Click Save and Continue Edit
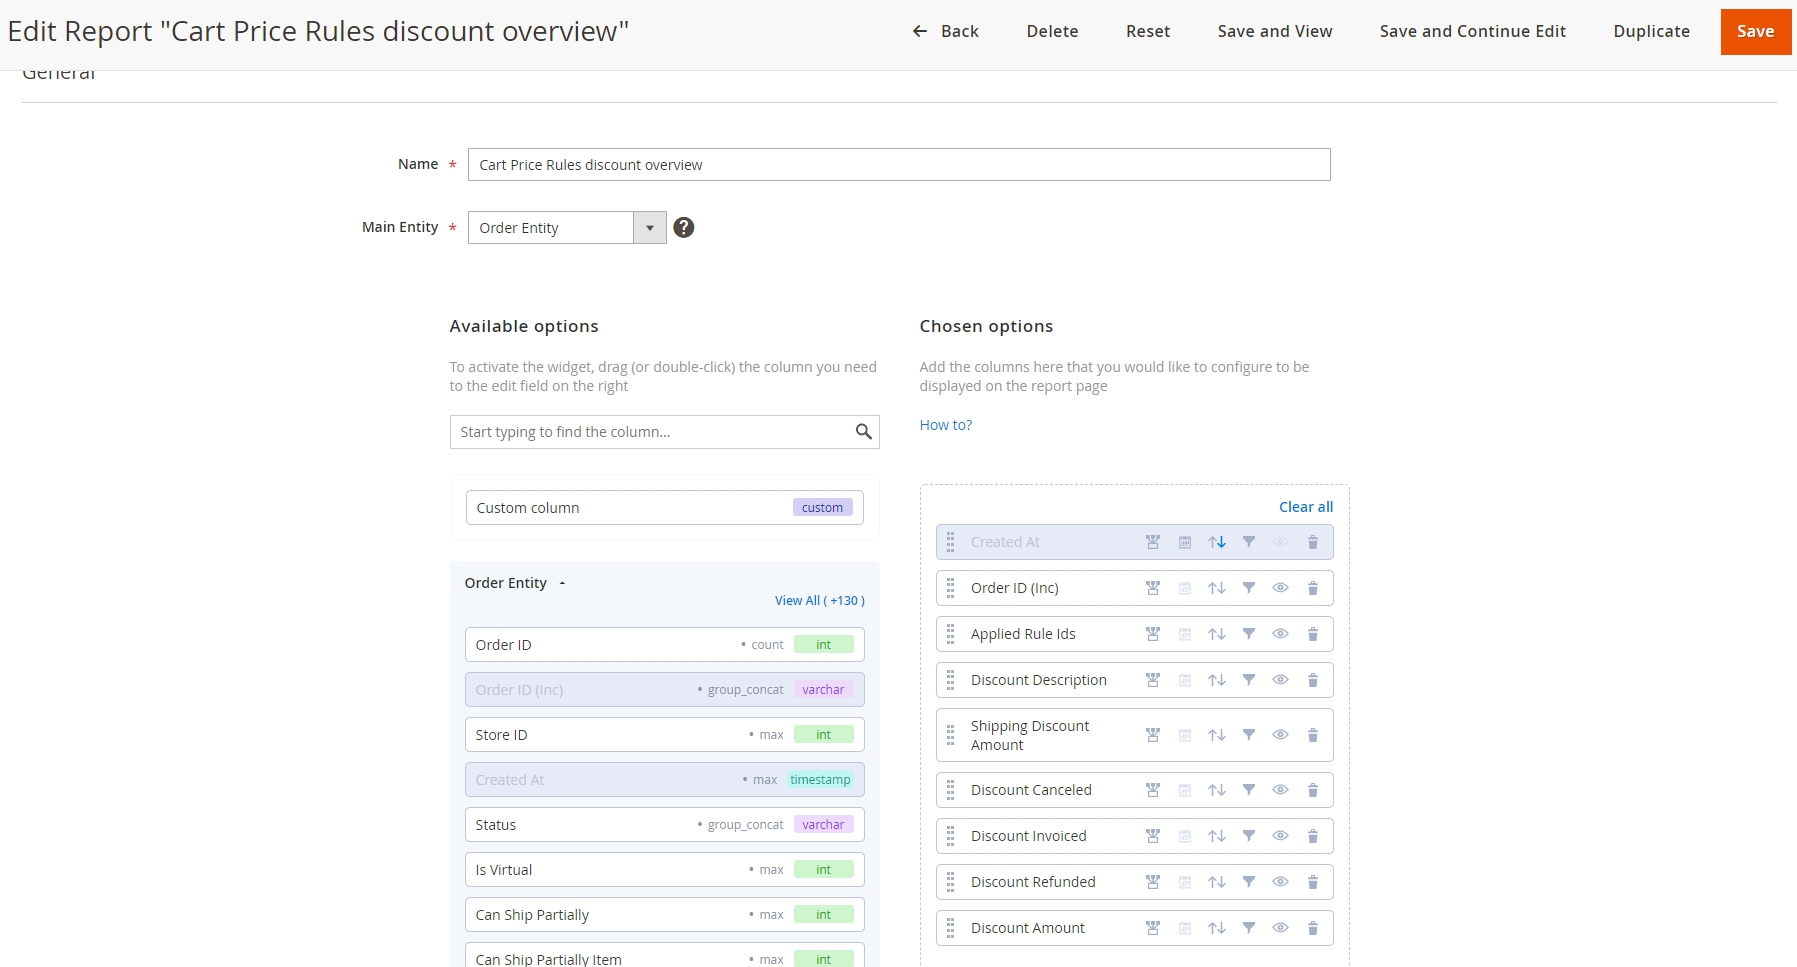 click(1473, 31)
